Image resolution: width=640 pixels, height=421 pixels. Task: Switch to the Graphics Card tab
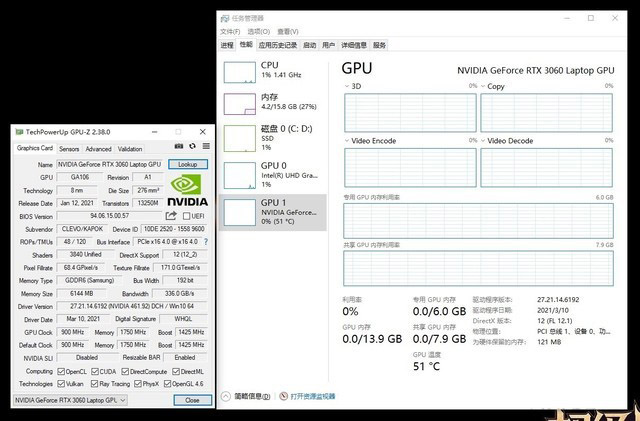tap(35, 148)
